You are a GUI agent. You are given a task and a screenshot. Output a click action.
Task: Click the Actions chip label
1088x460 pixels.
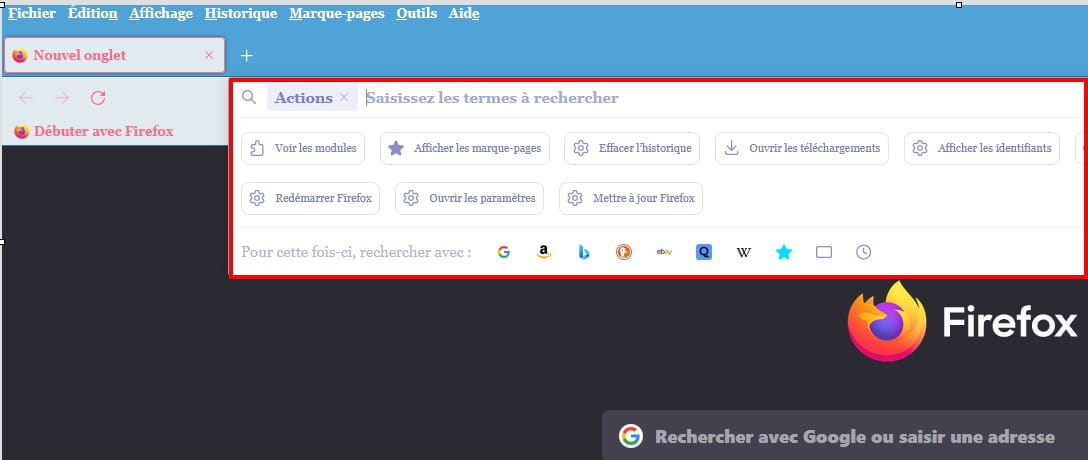303,98
